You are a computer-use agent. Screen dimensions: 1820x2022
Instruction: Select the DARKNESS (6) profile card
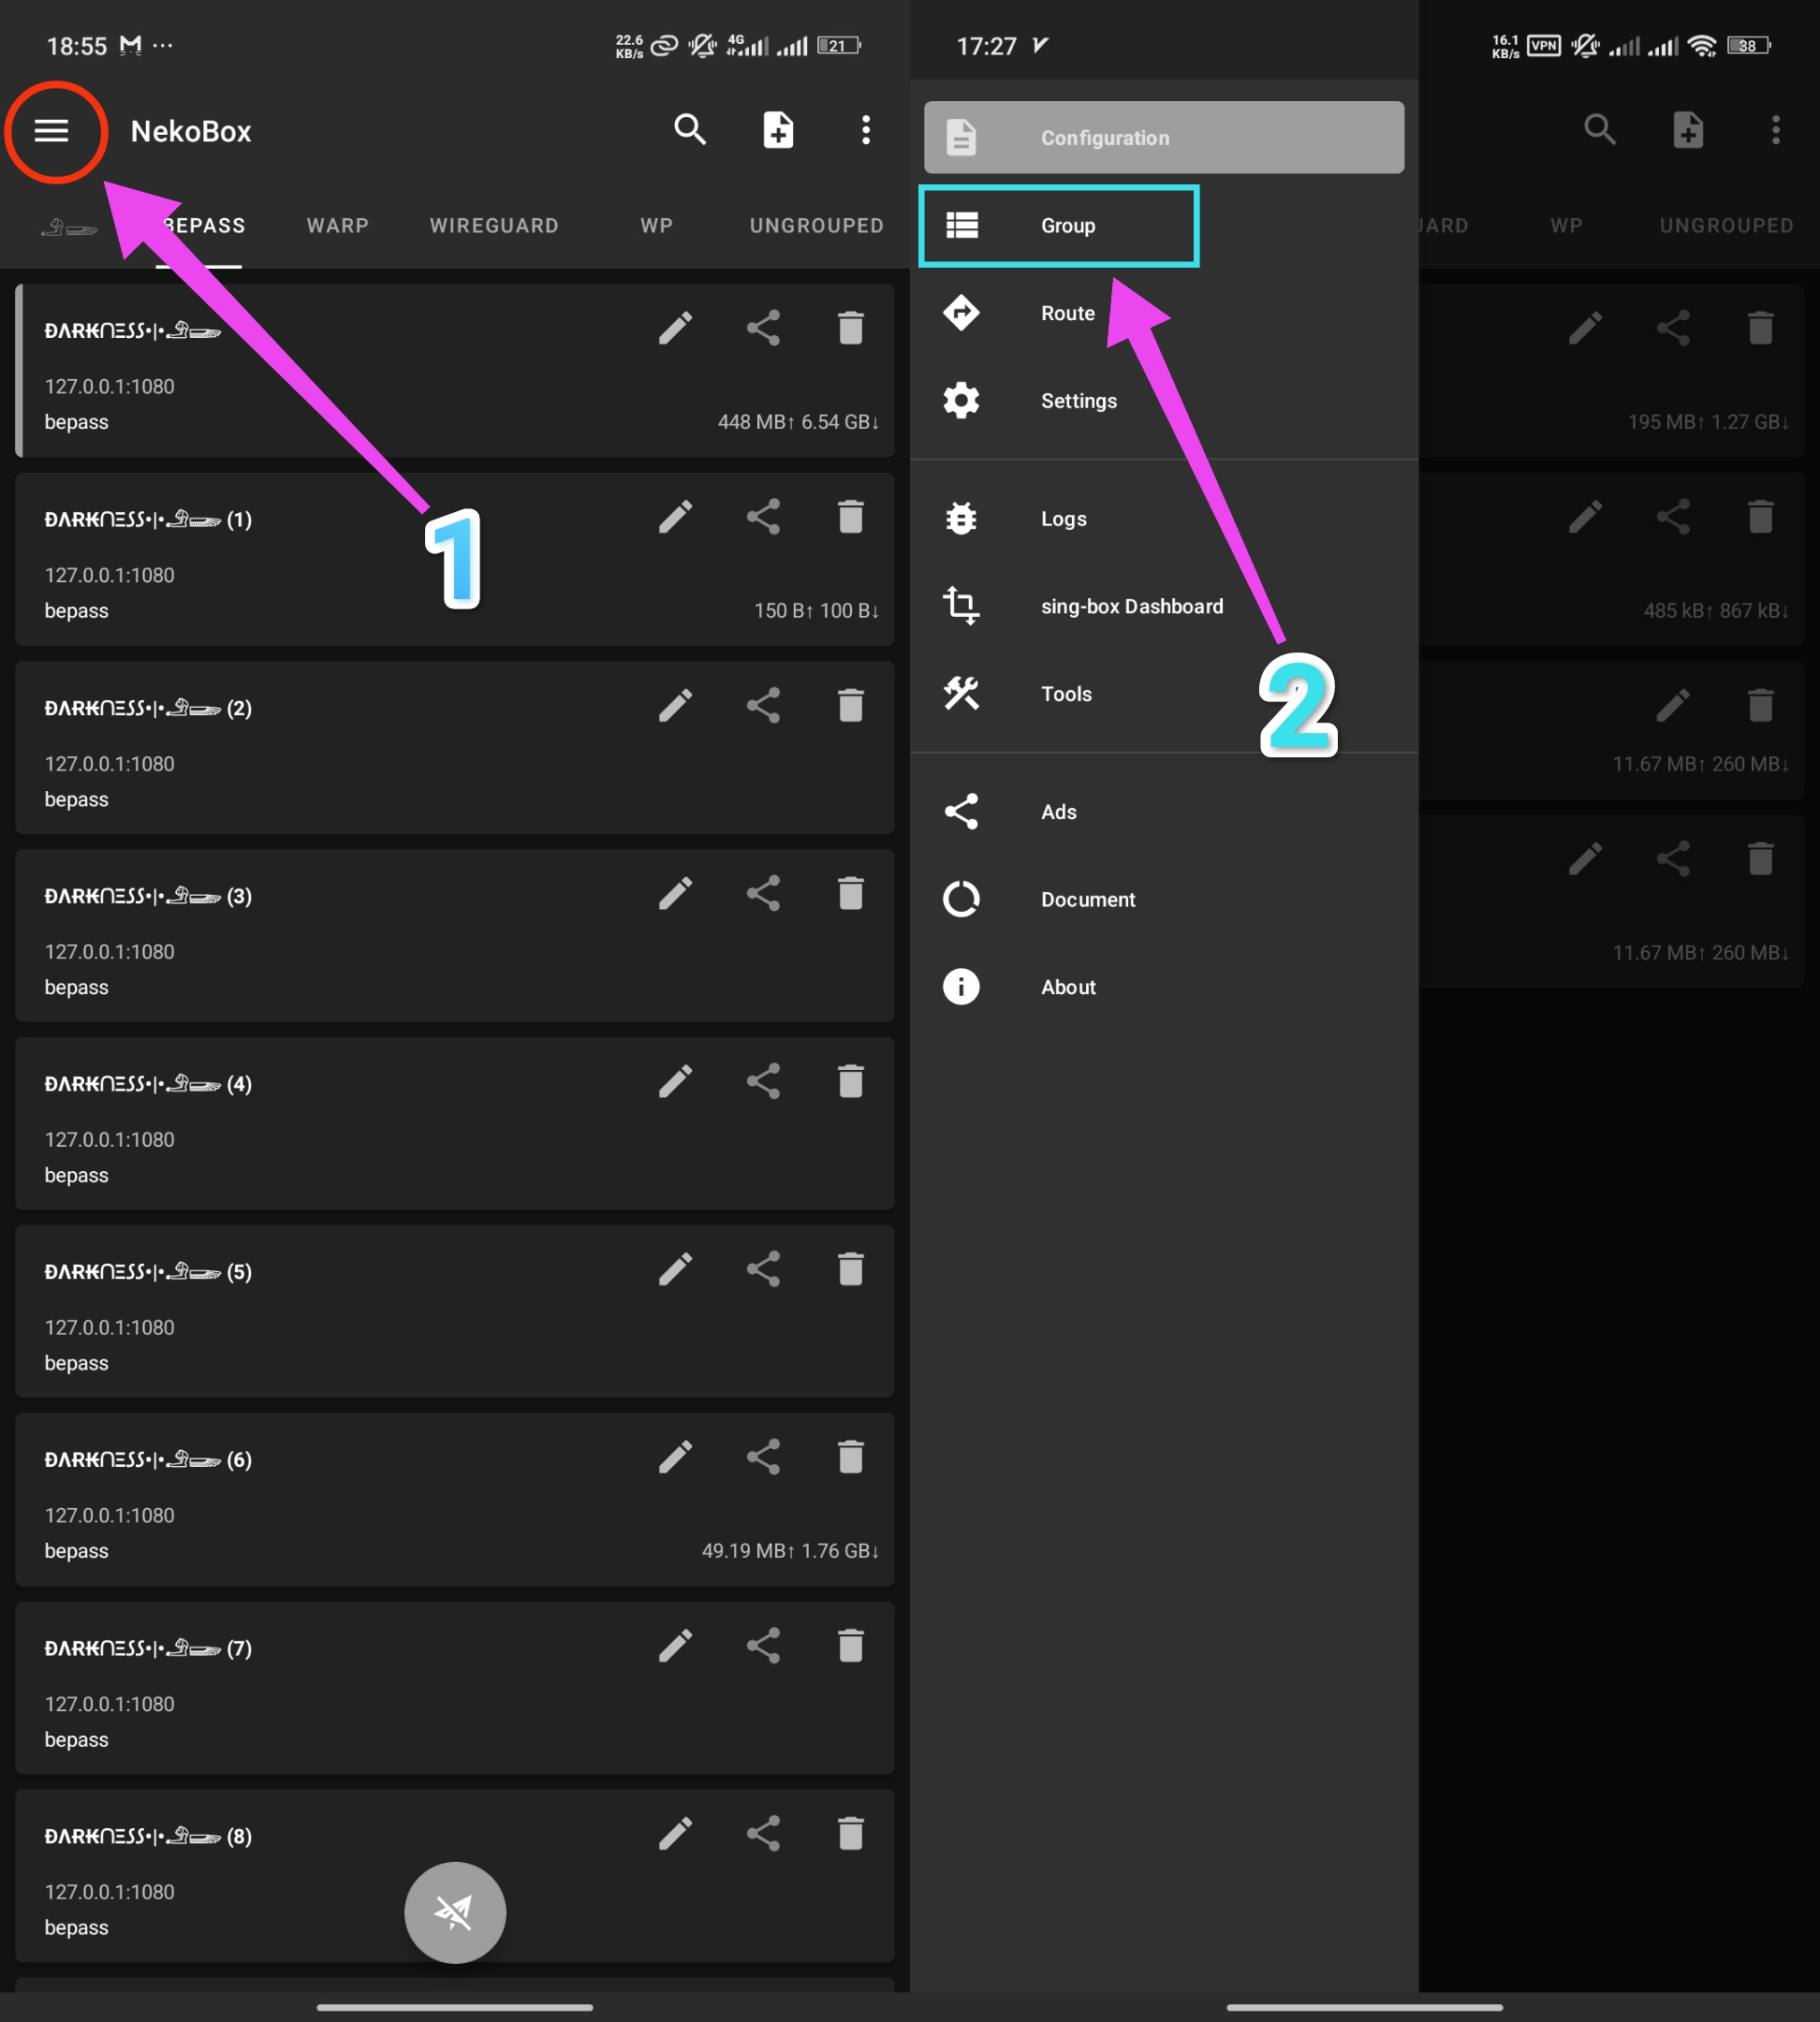(350, 1505)
